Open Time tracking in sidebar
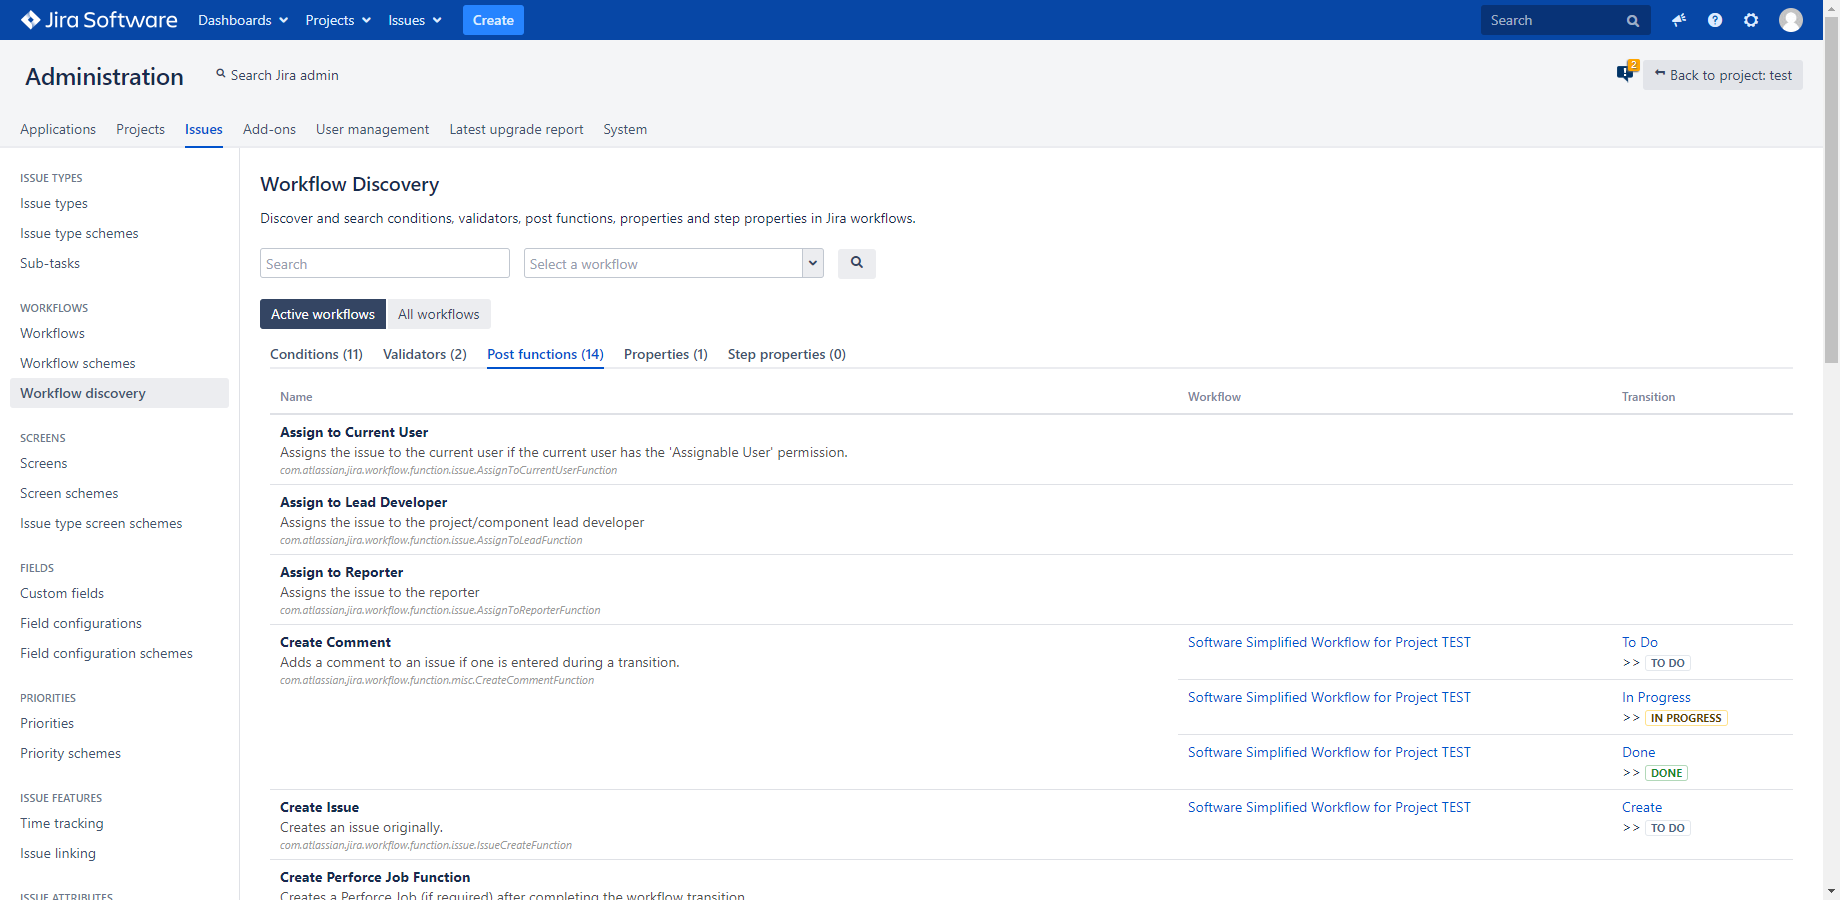 click(x=62, y=823)
